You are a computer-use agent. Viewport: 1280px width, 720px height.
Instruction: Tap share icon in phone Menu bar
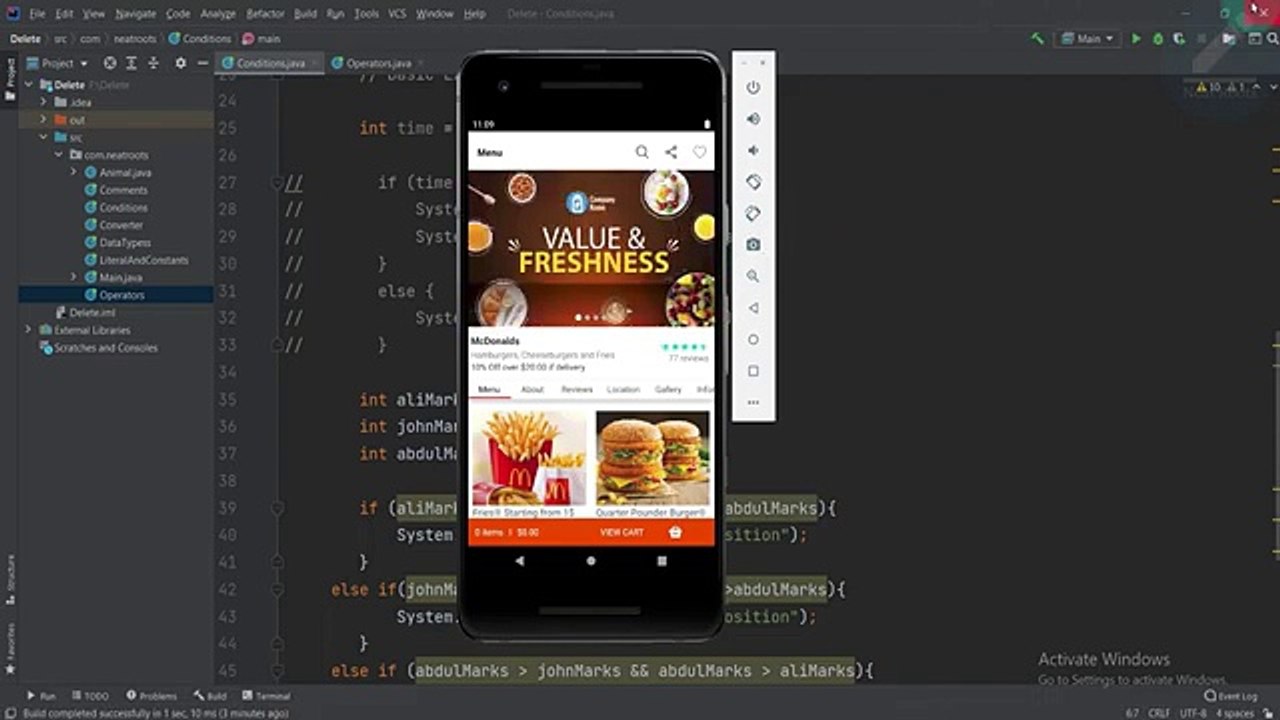coord(671,152)
